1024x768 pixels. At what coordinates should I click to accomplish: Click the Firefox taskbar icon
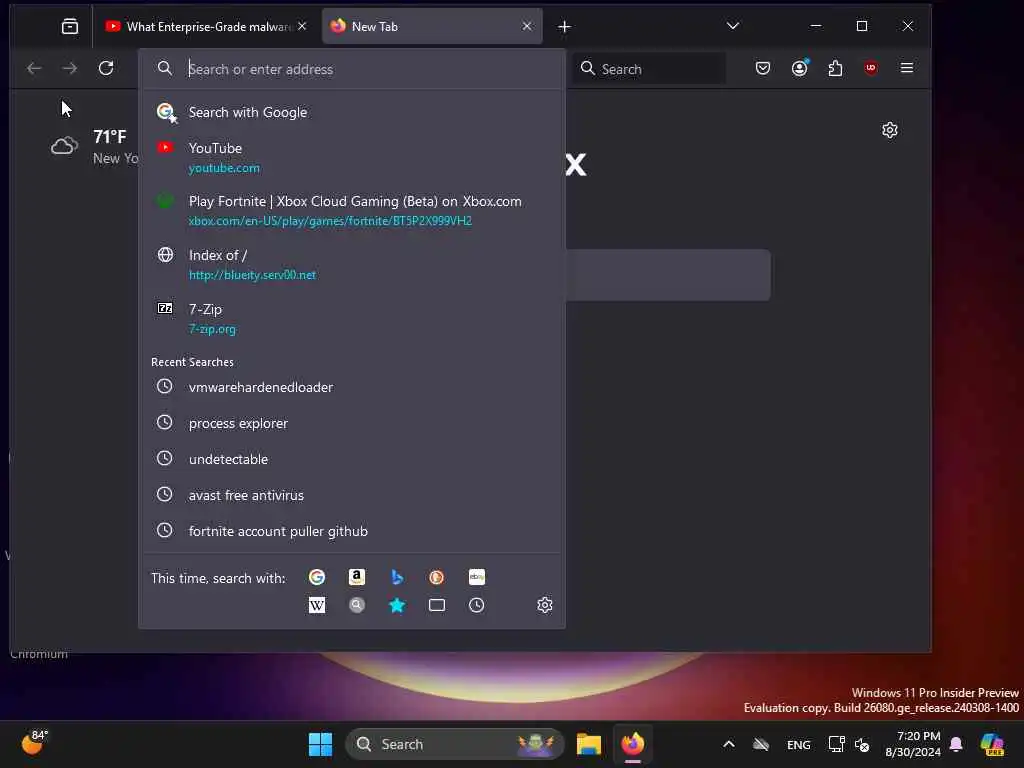point(632,744)
